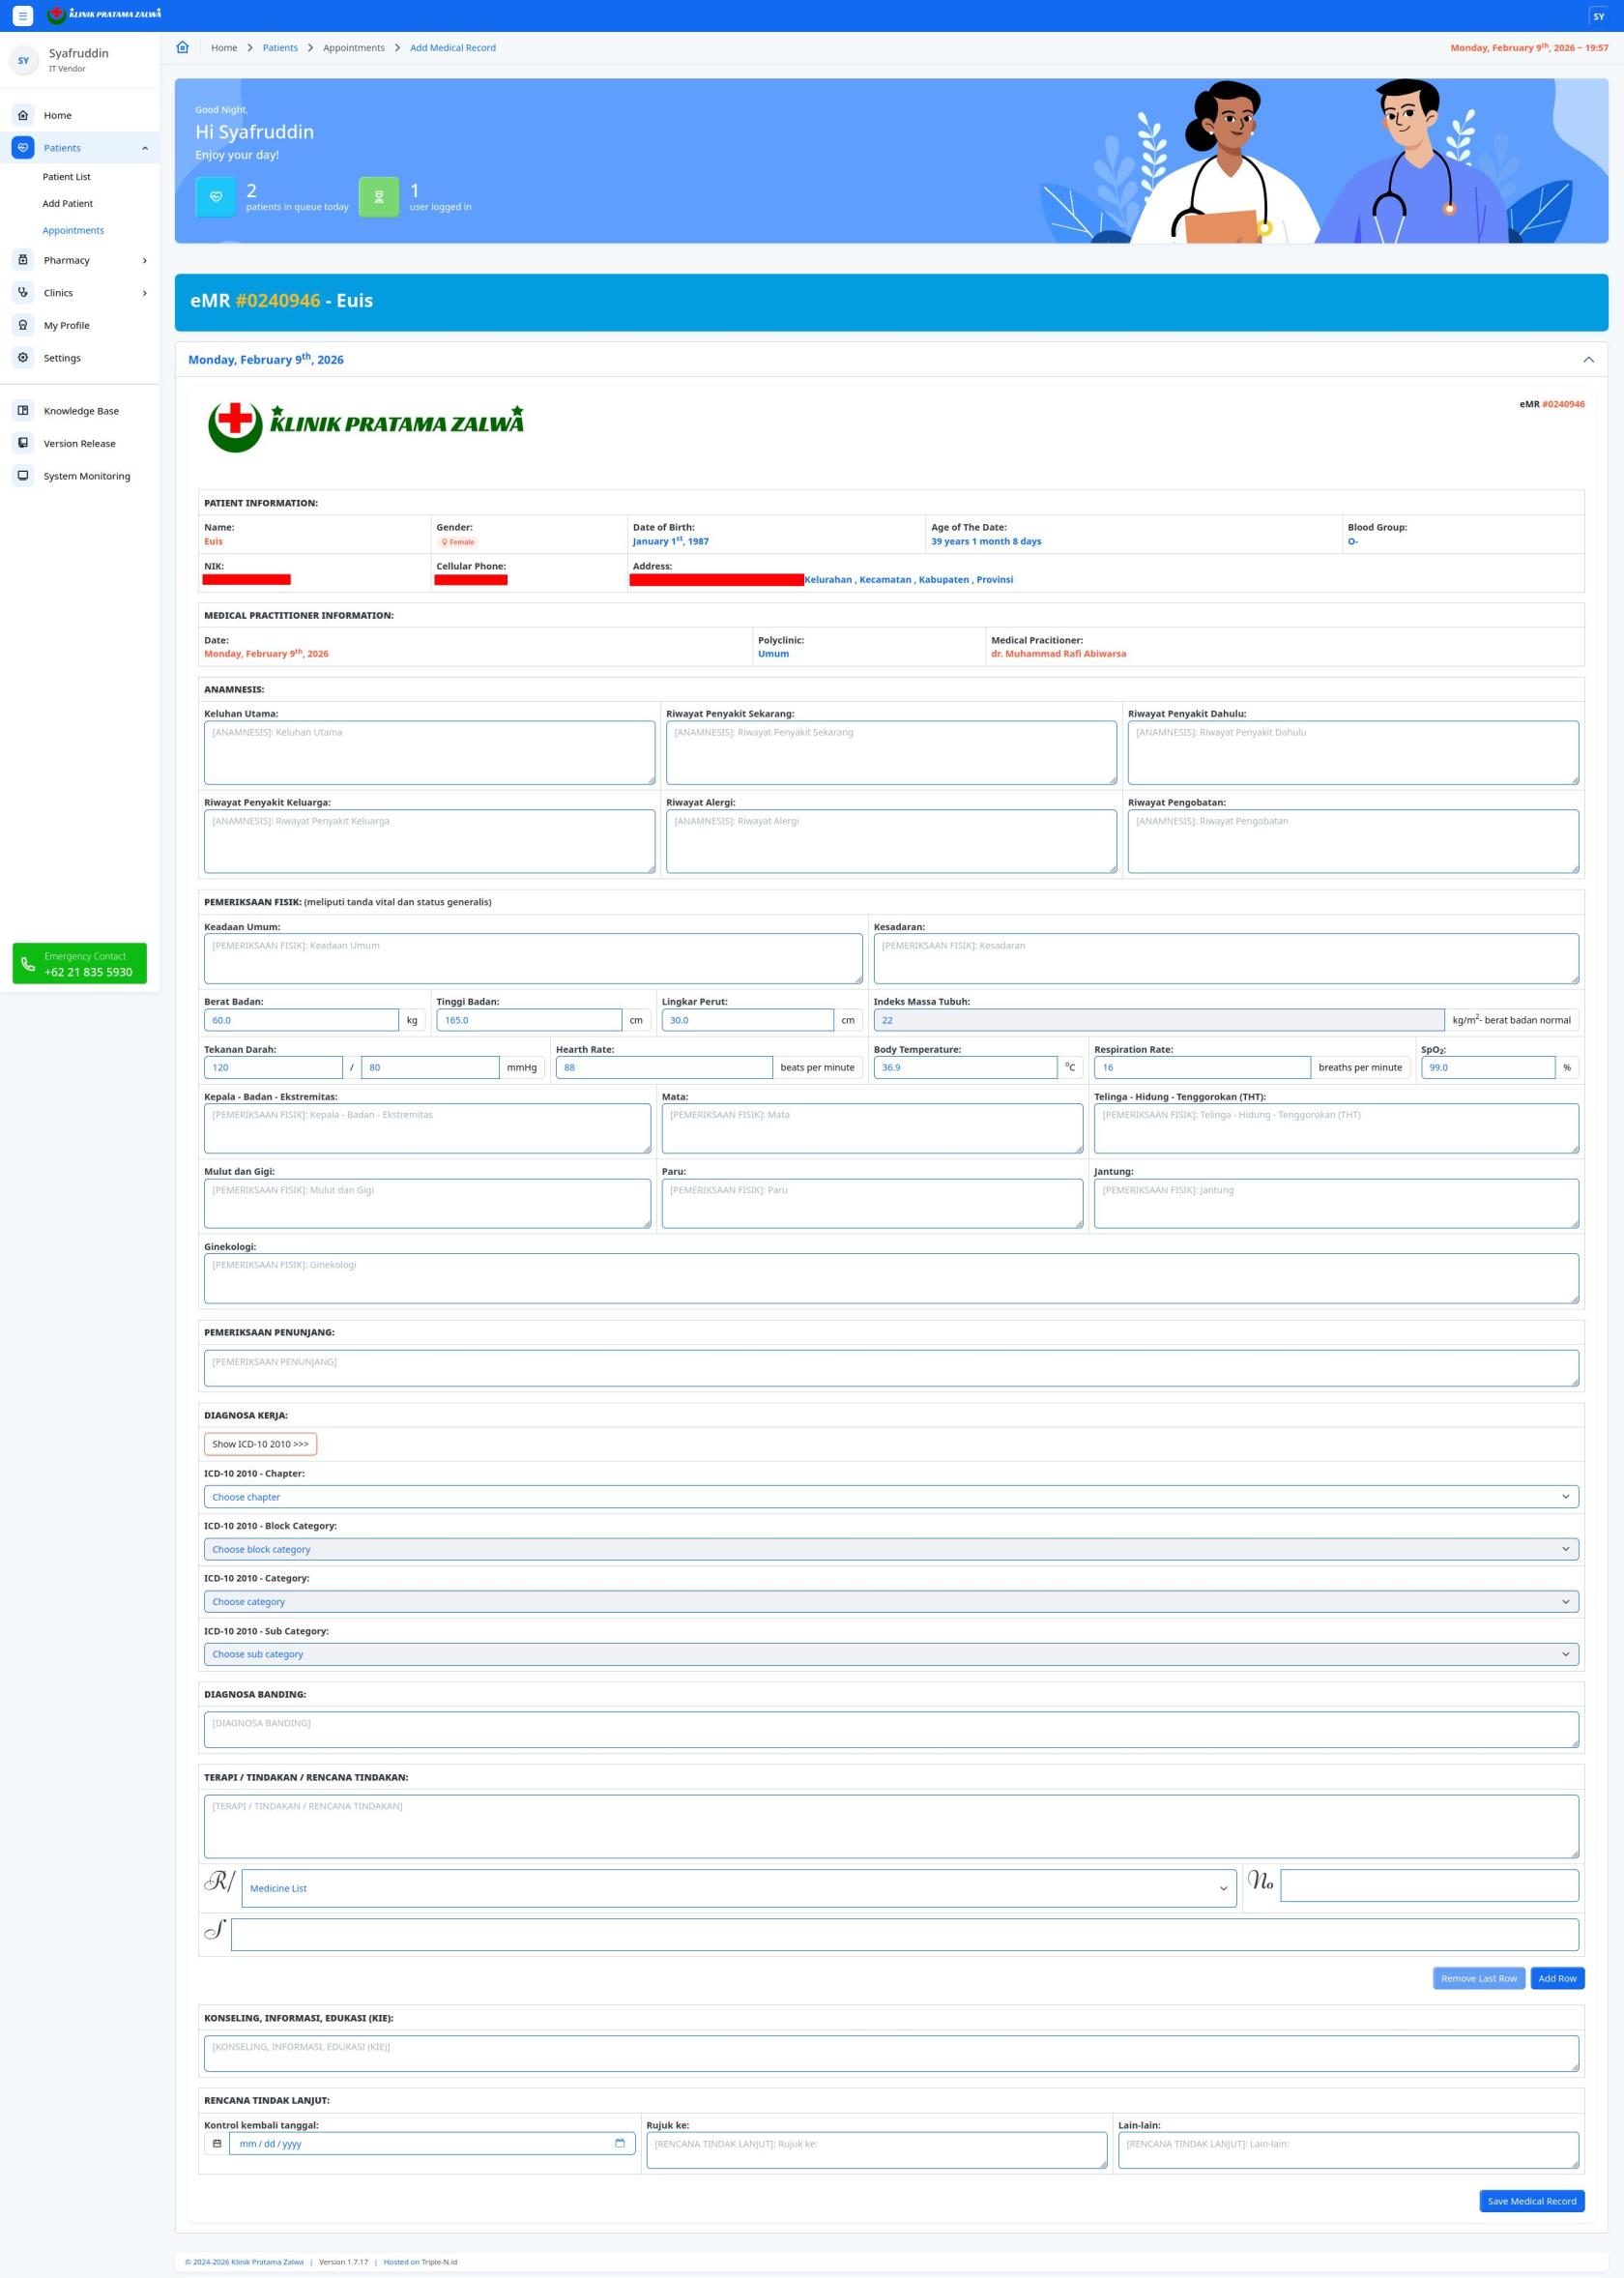Open the ICD-10 Choose chapter dropdown
Screen dimensions: 1624x2278
coord(890,1497)
